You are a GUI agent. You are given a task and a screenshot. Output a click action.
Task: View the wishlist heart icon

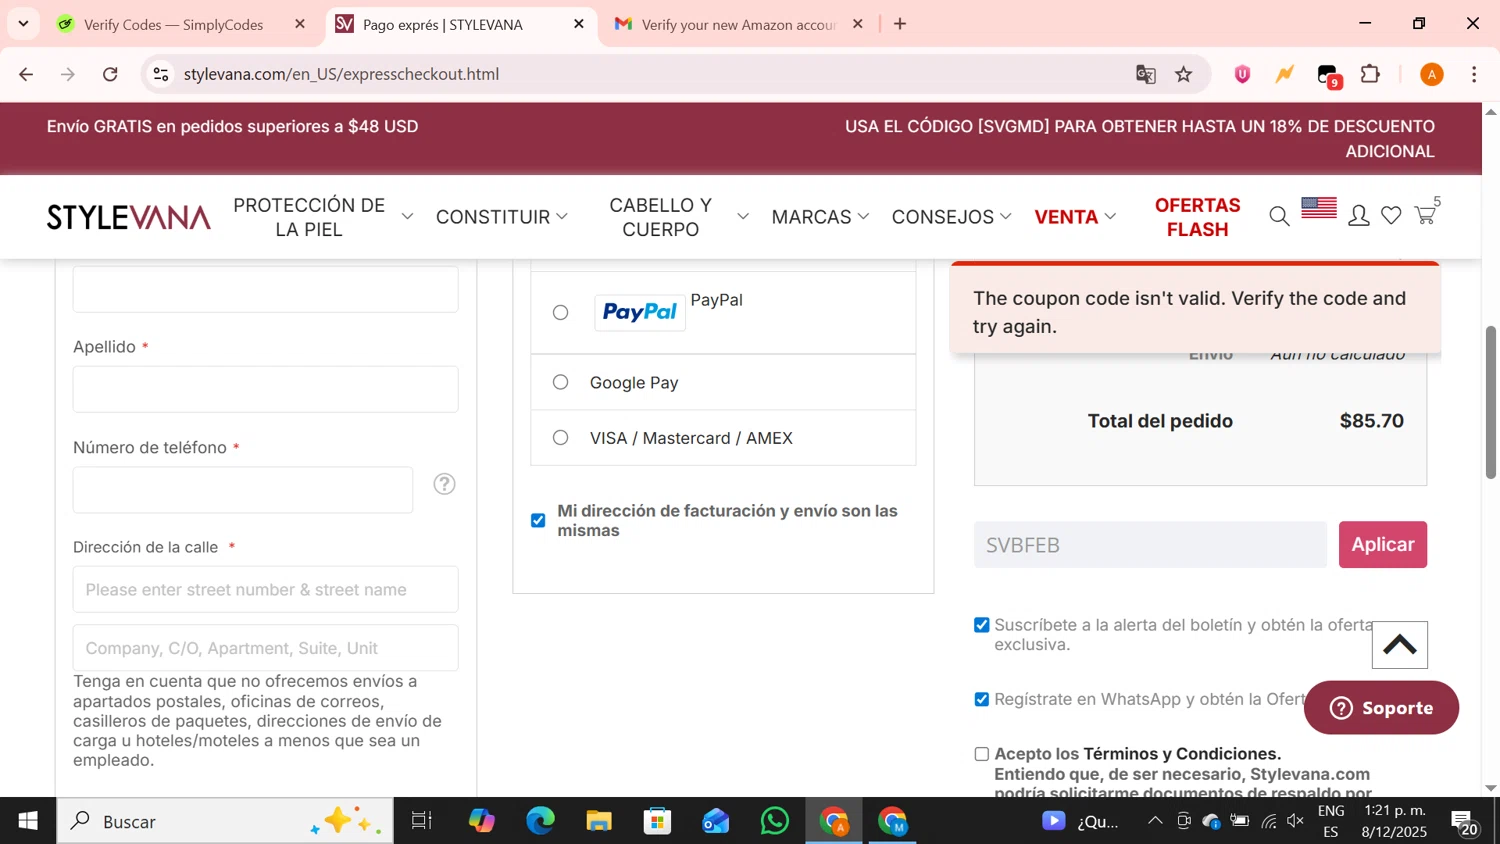coord(1391,216)
